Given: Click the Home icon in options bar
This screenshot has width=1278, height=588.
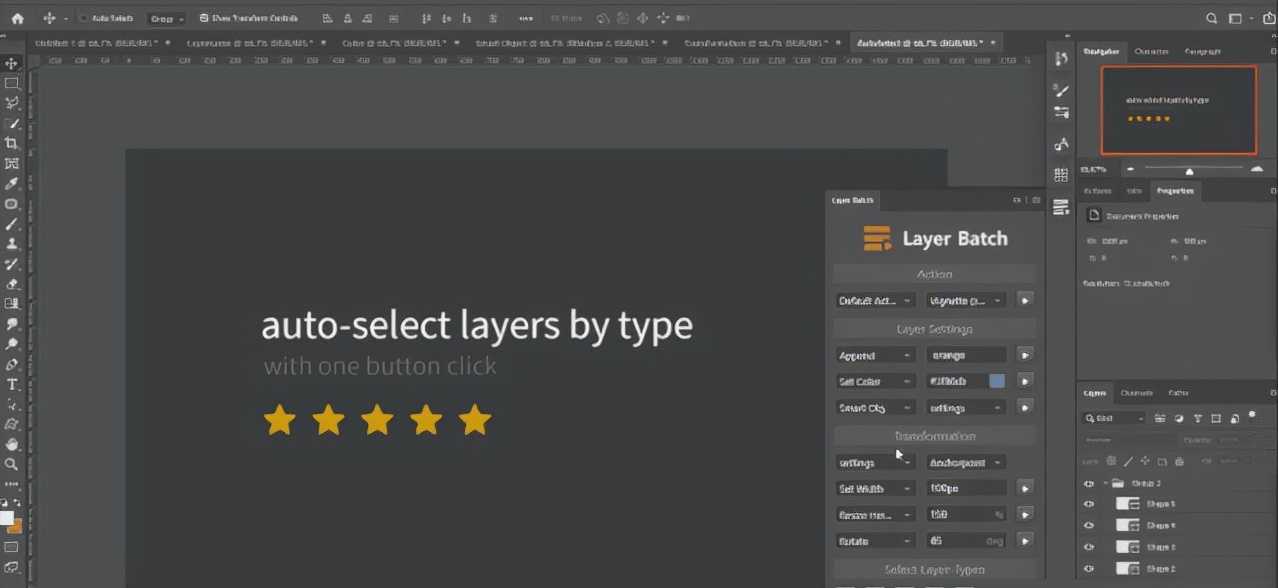Looking at the screenshot, I should (x=17, y=18).
